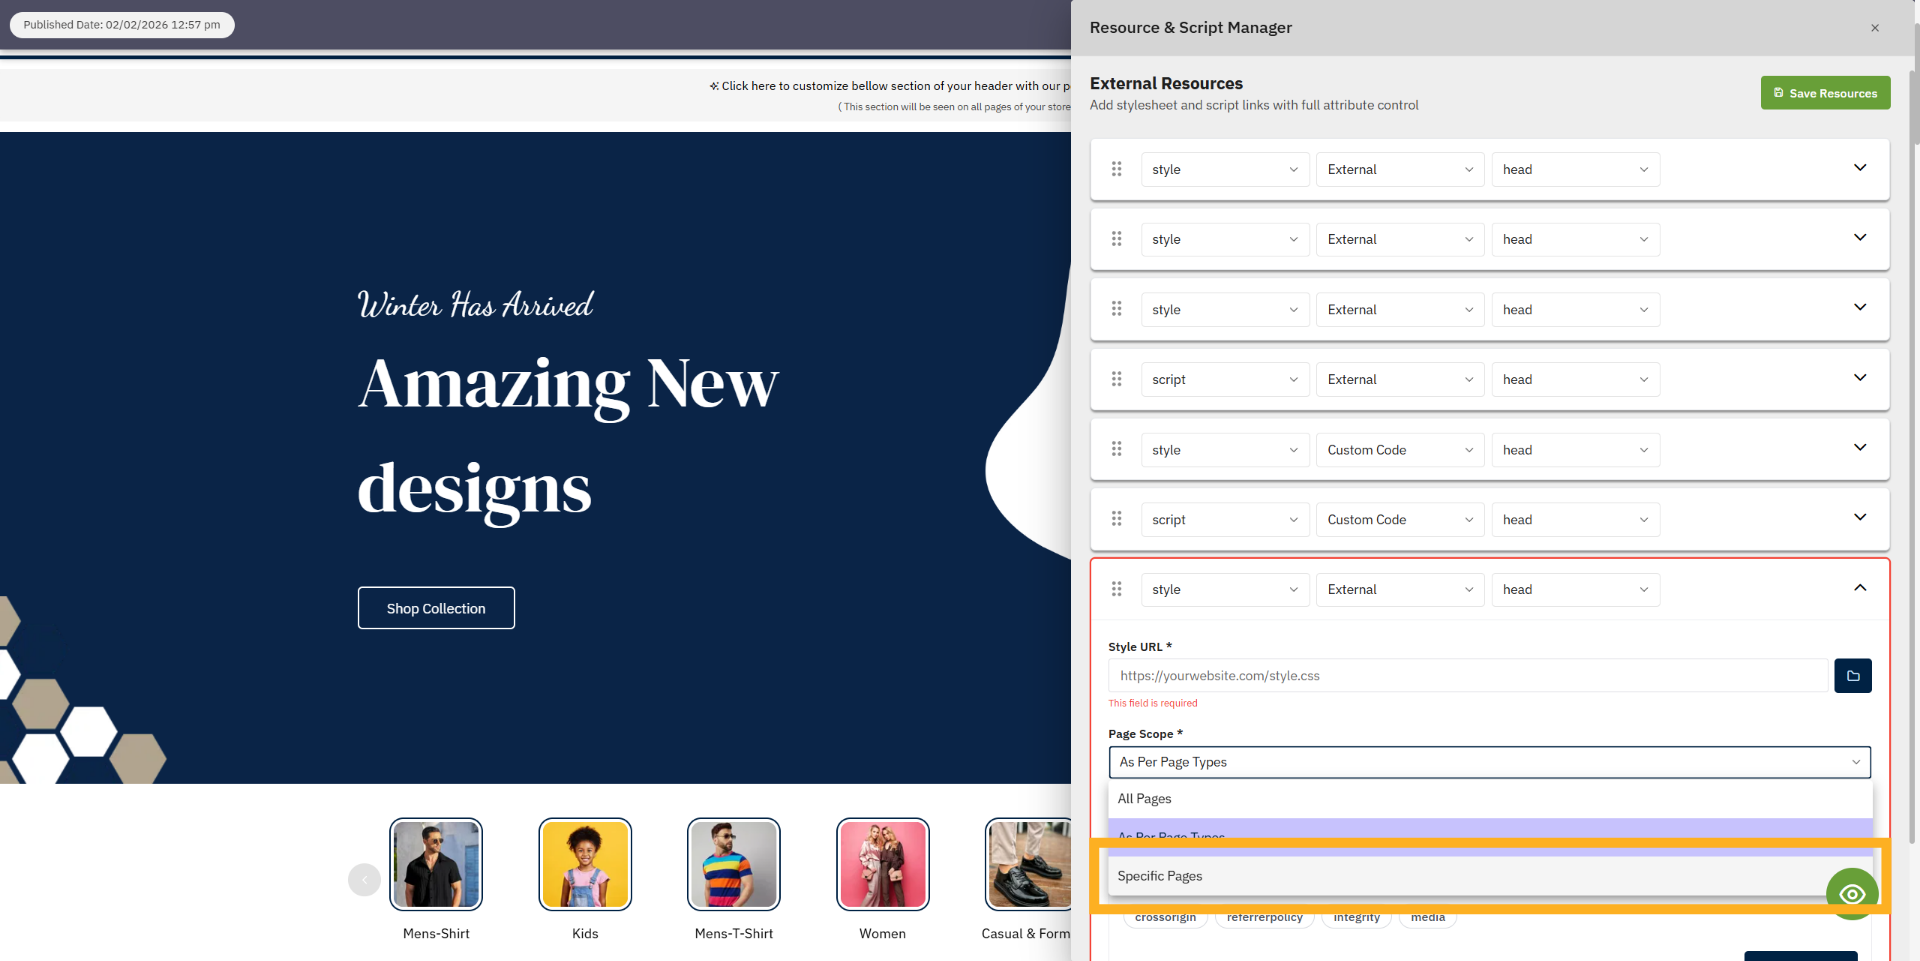Click the Shop Collection button

[x=436, y=607]
